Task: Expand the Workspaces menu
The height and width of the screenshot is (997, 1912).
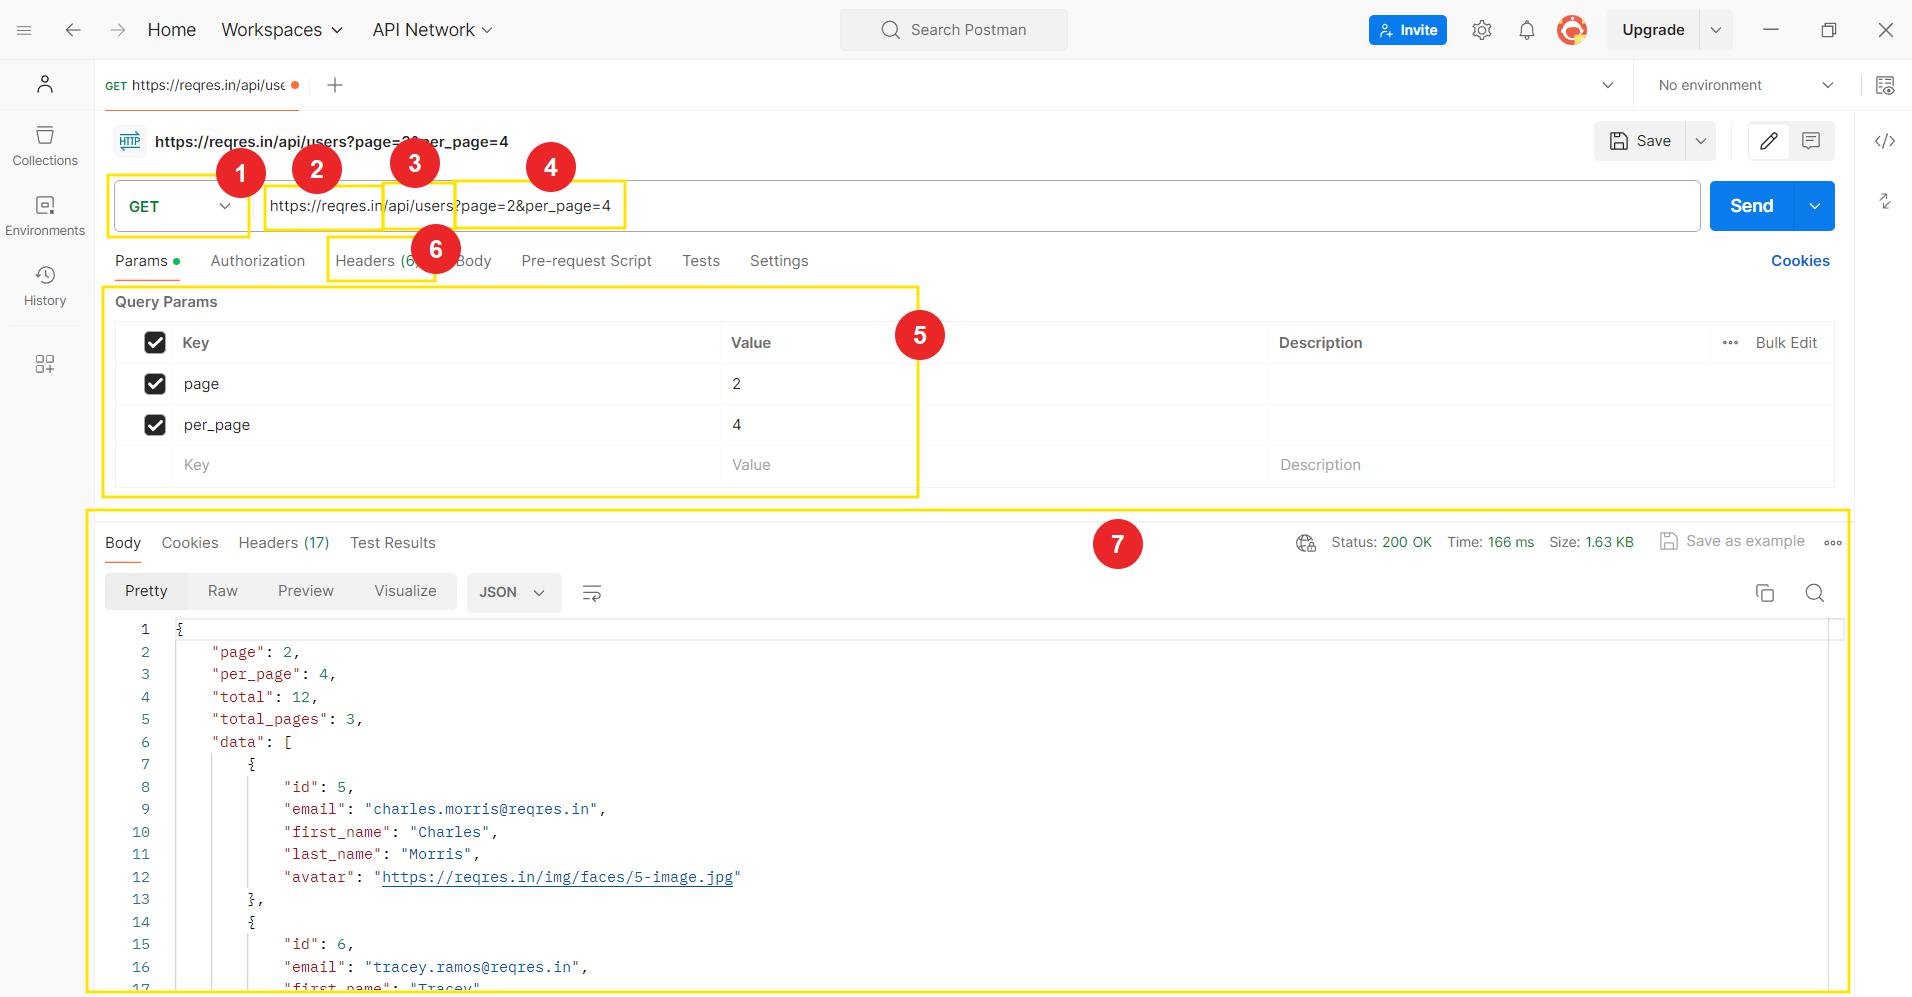Action: [282, 30]
